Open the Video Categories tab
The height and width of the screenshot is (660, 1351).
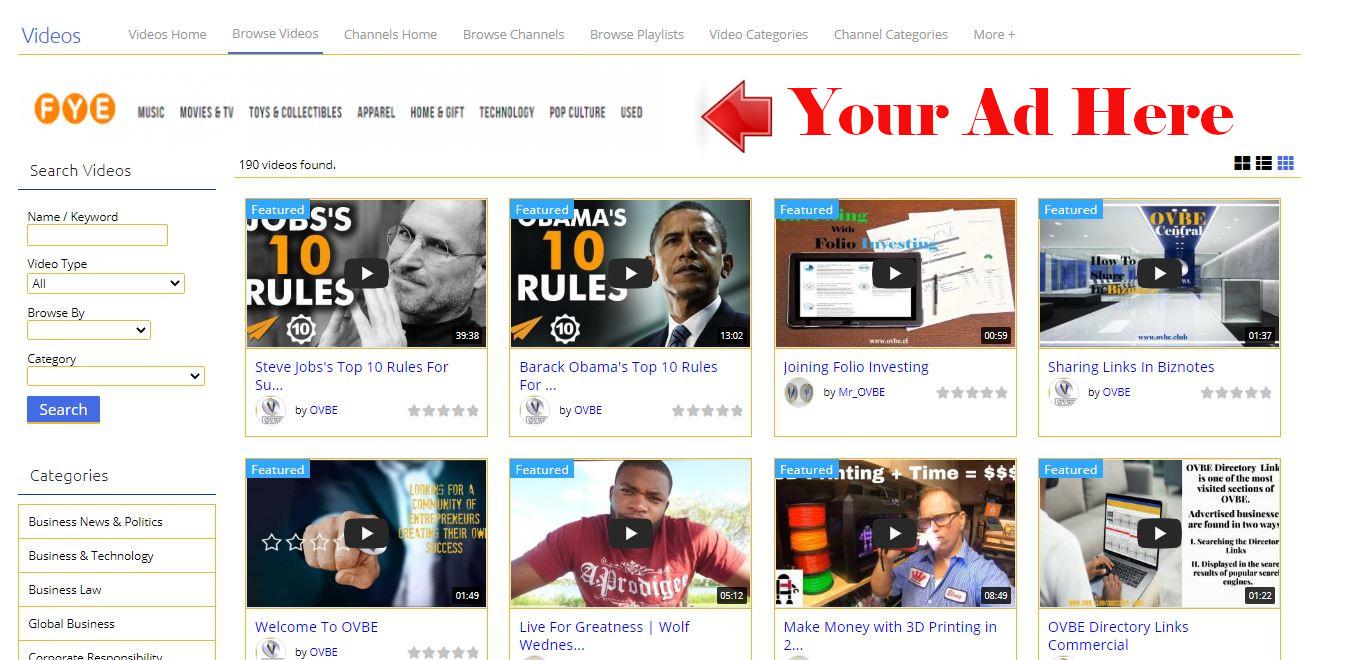tap(758, 34)
